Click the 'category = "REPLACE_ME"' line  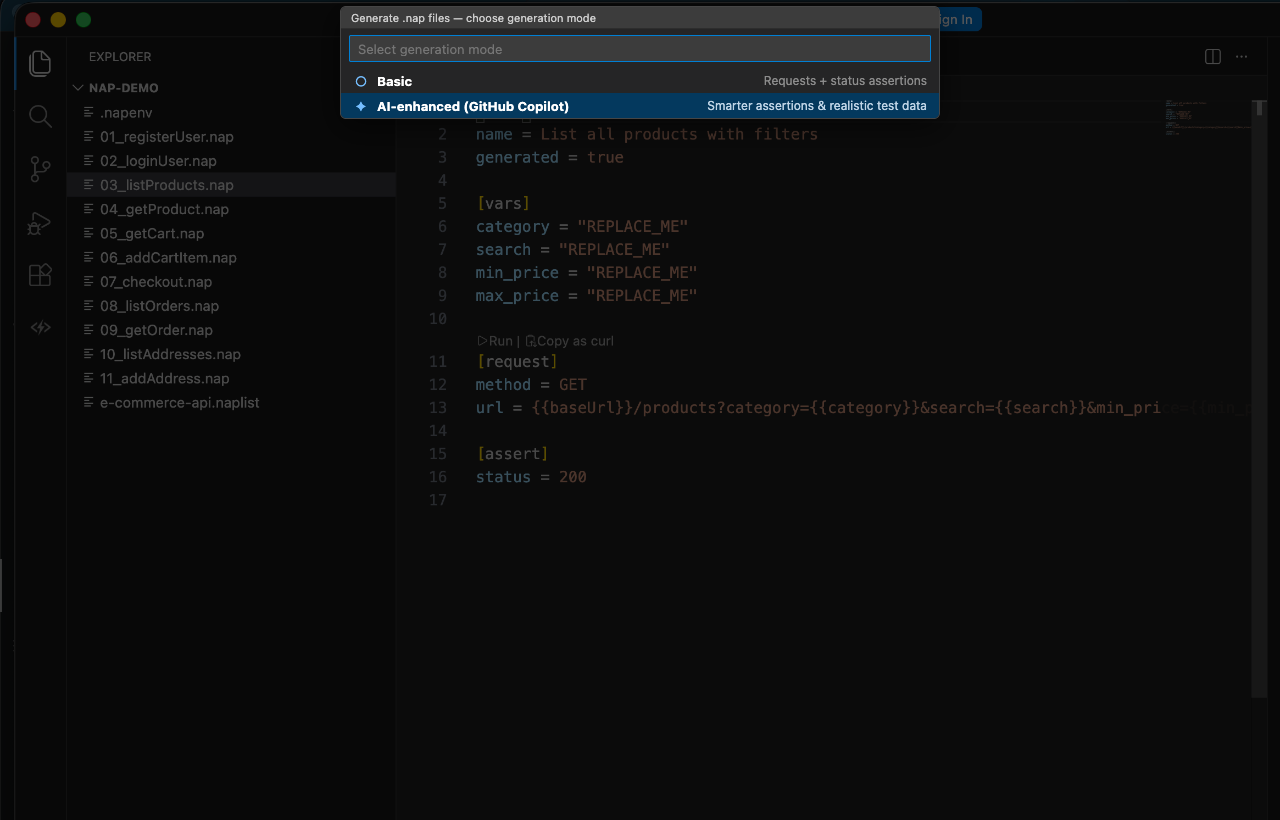pos(582,226)
